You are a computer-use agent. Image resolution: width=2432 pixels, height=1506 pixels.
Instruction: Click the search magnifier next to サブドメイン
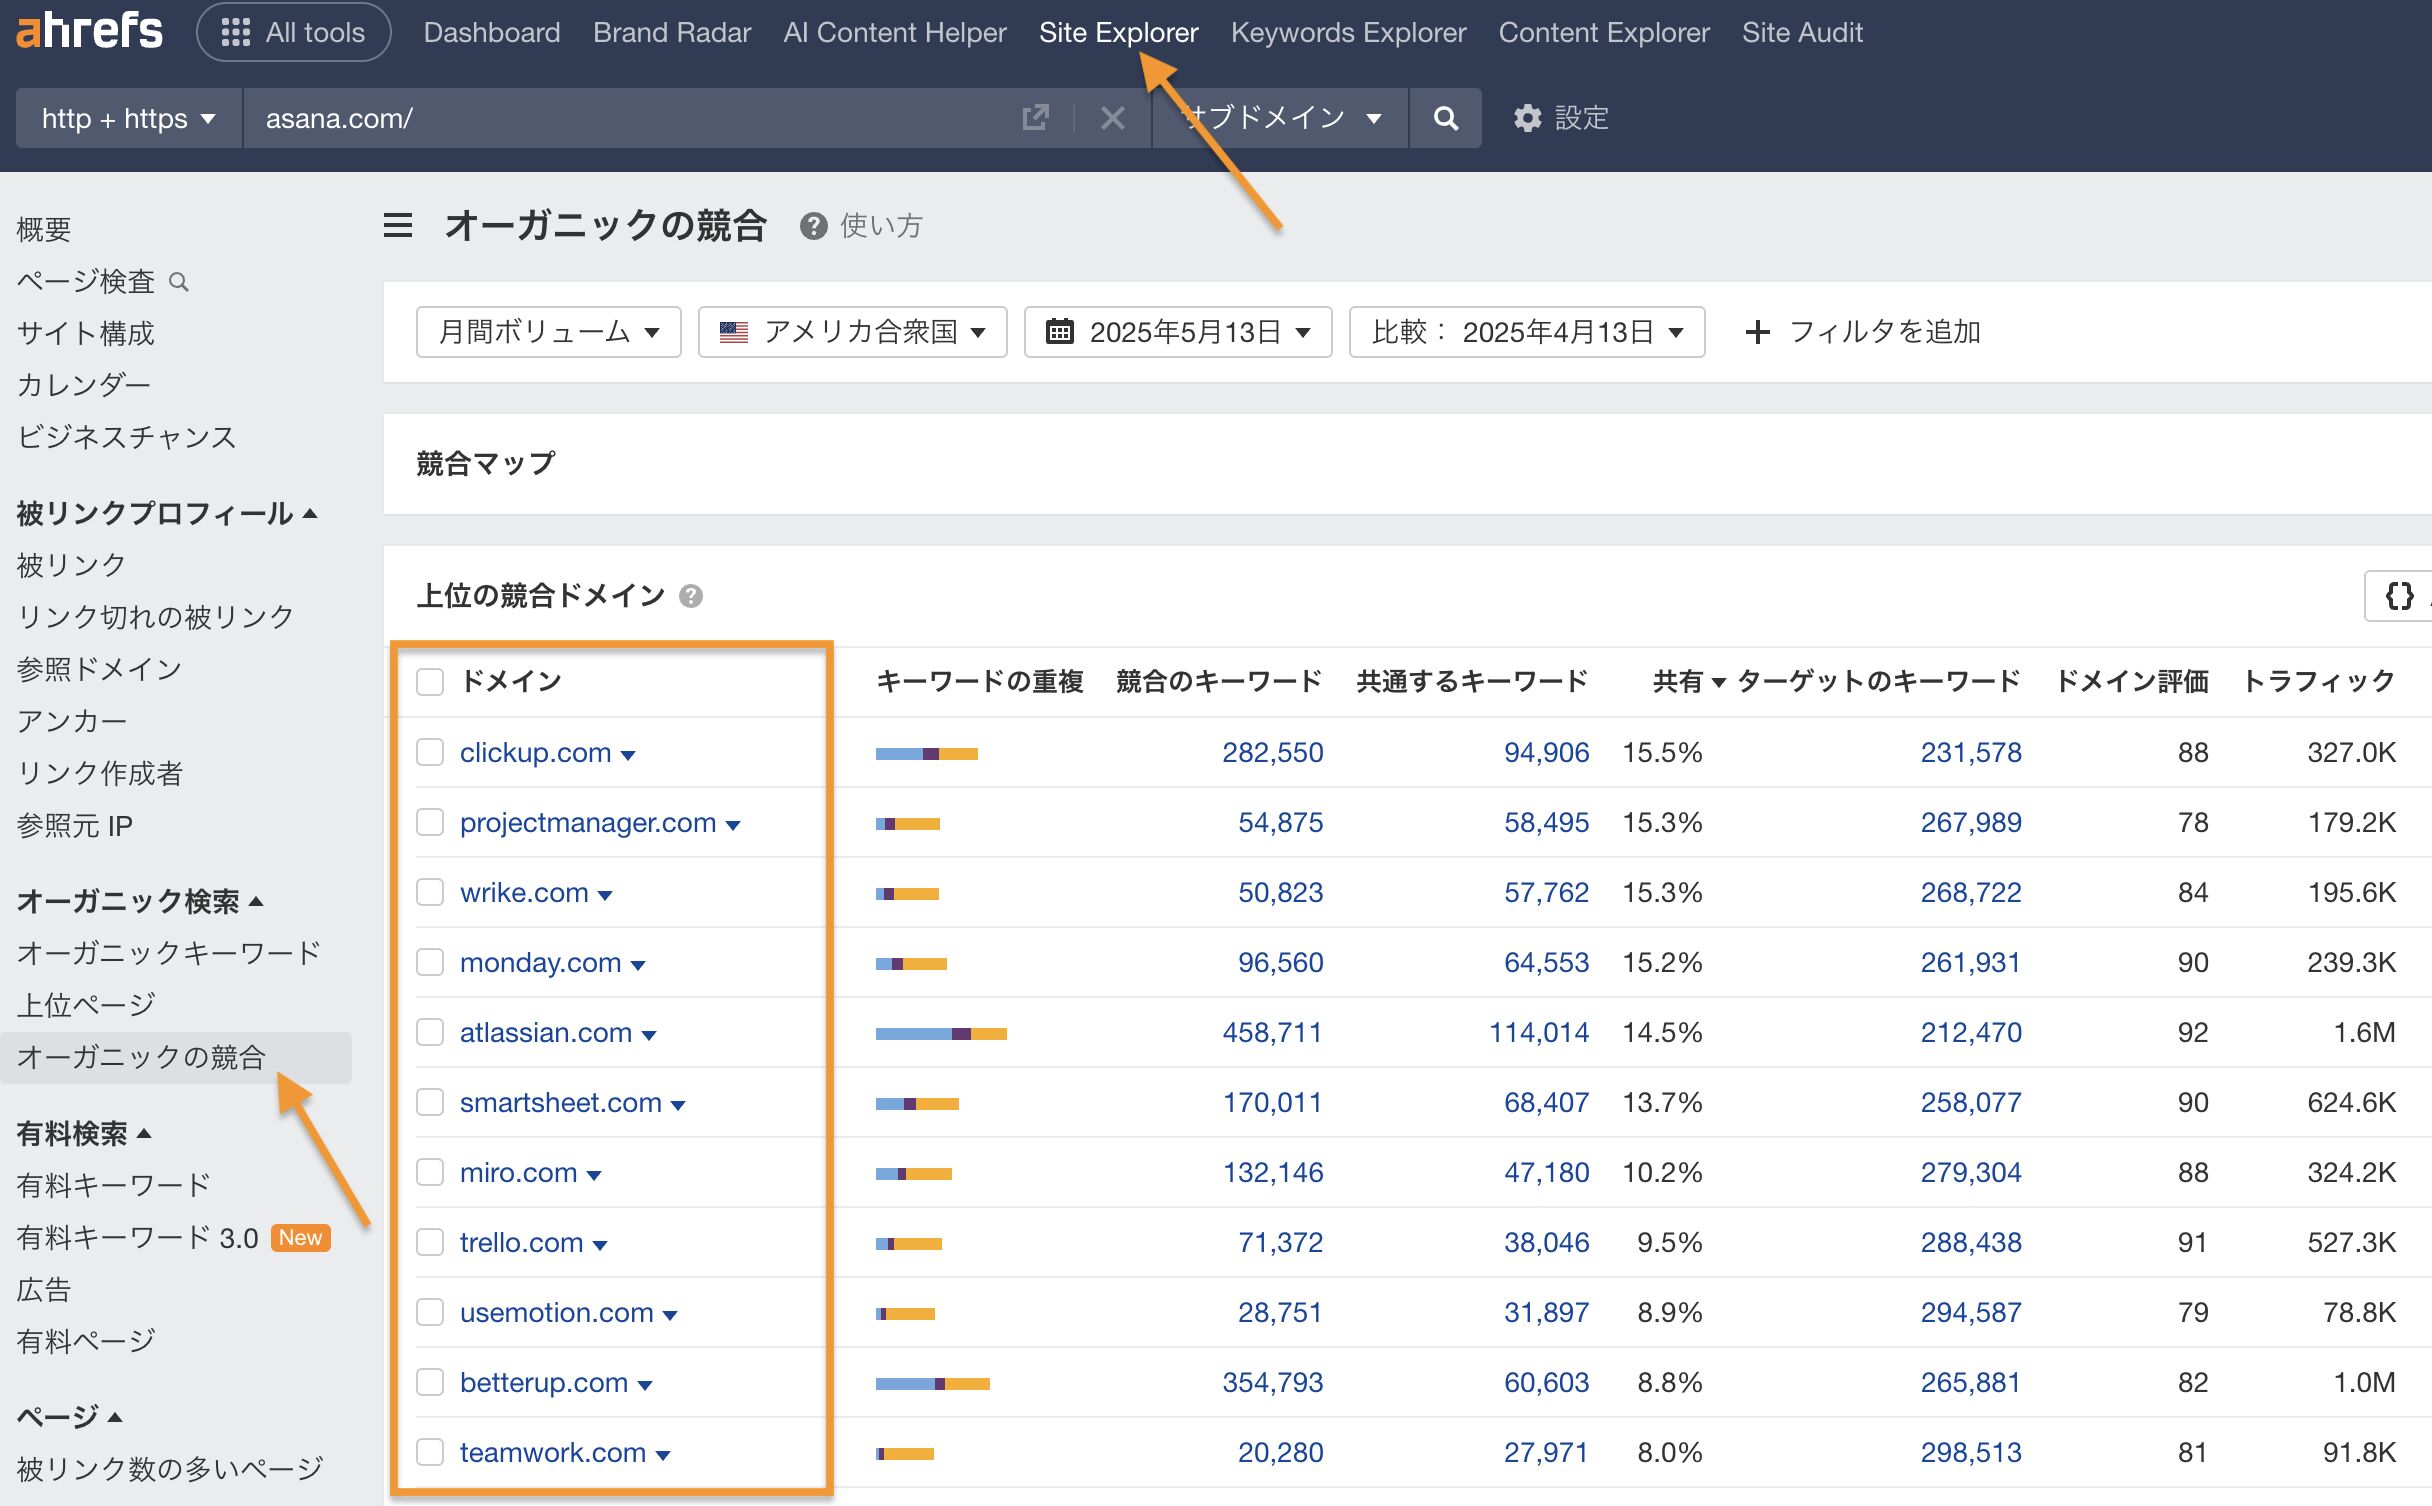tap(1444, 118)
